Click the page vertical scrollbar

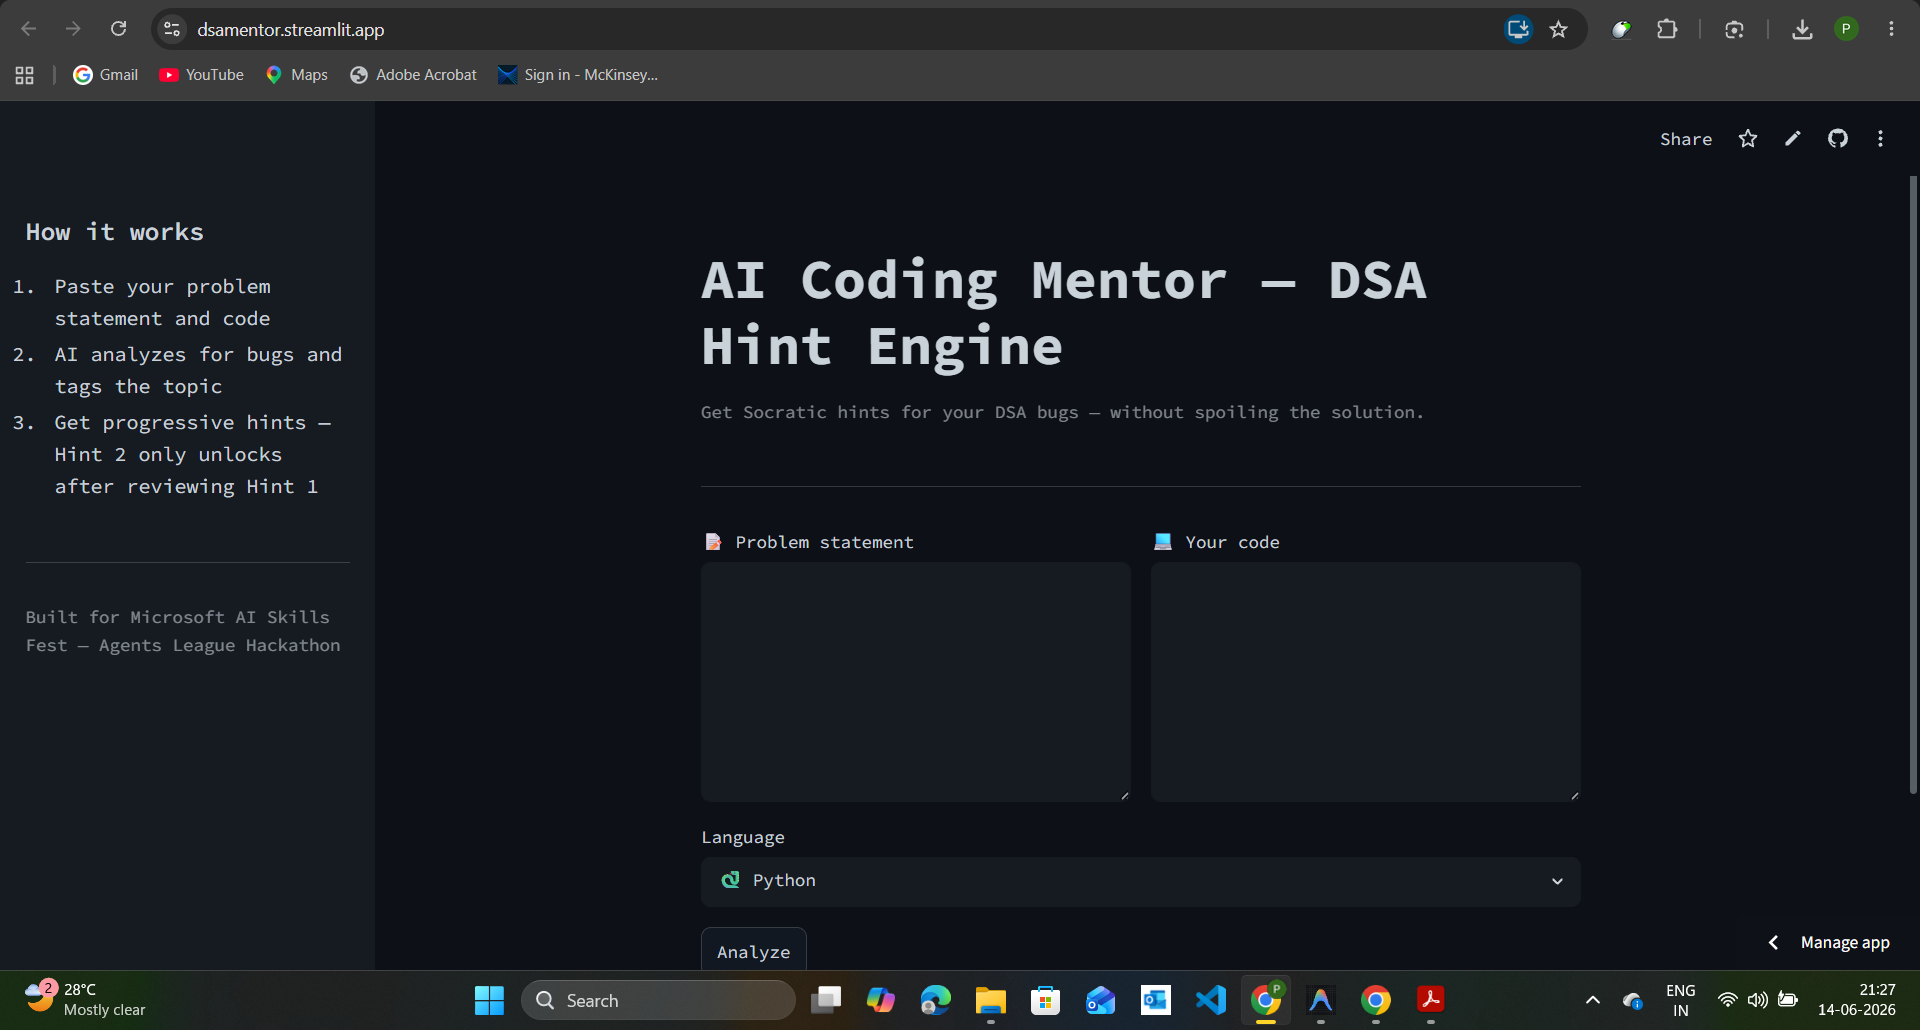pos(1913,485)
